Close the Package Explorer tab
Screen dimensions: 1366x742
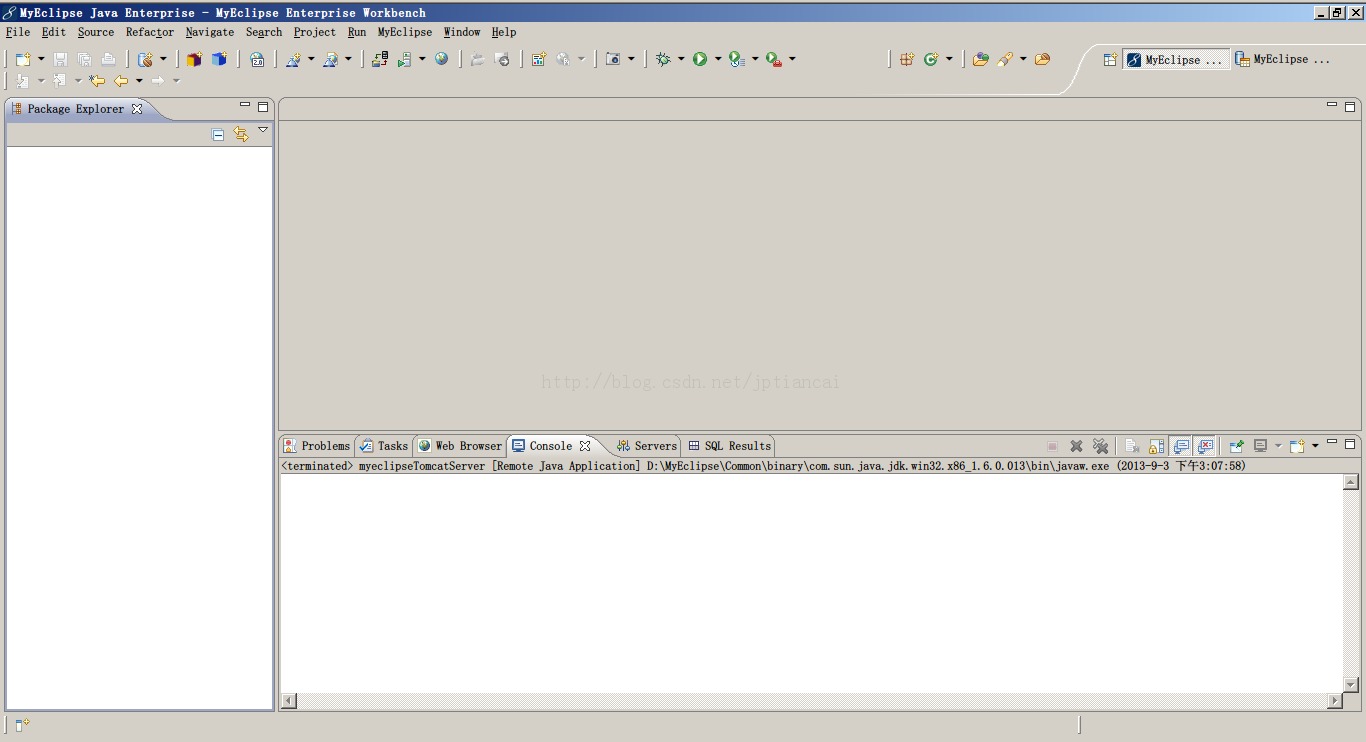137,109
